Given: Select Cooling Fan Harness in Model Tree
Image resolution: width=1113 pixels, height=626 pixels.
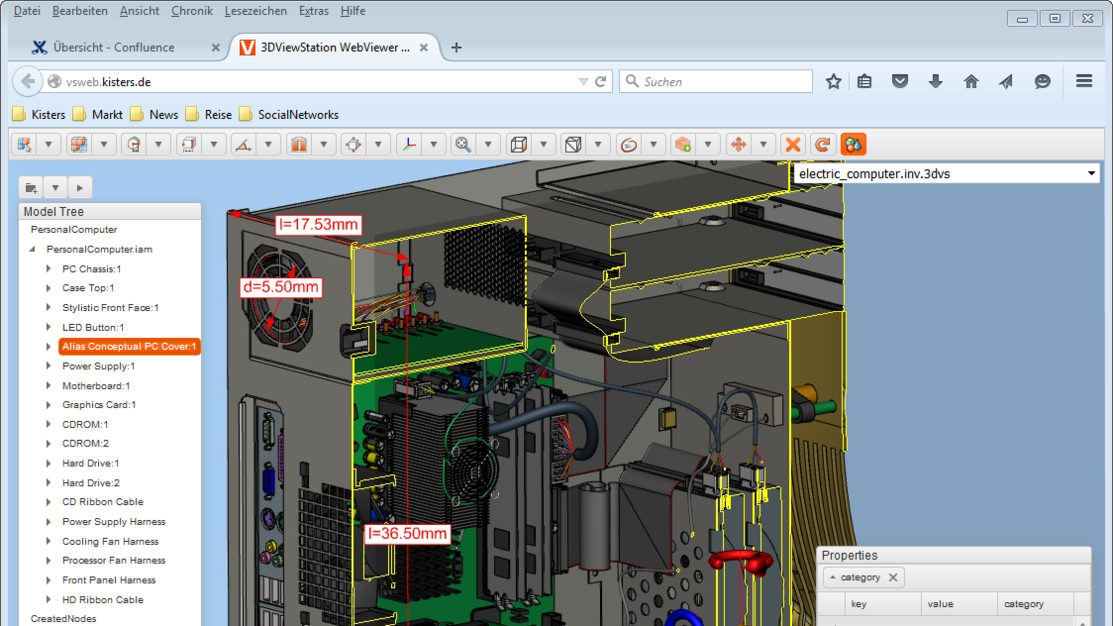Looking at the screenshot, I should [110, 542].
